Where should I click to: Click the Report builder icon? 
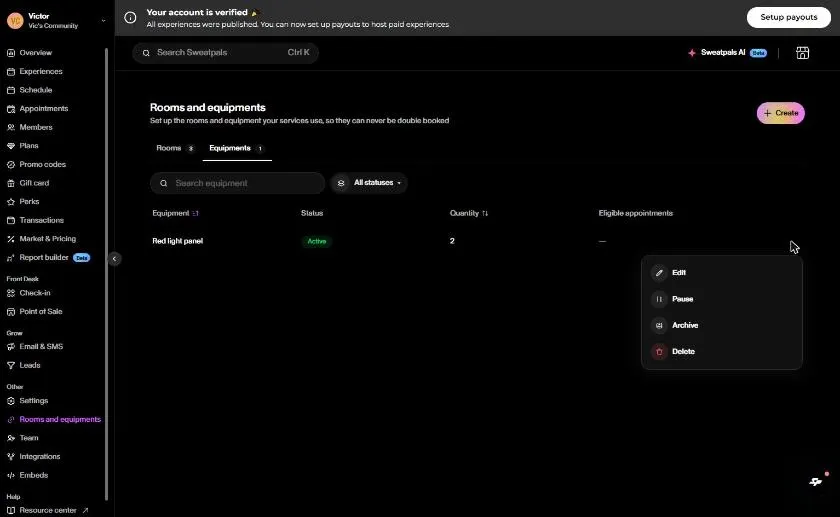point(11,258)
